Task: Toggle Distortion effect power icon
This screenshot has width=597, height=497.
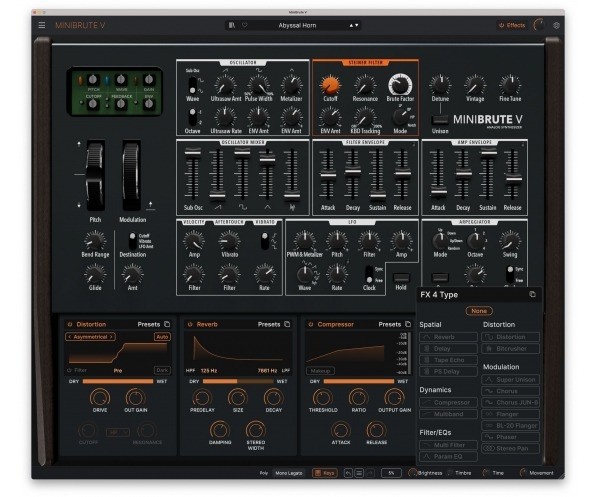Action: tap(70, 324)
